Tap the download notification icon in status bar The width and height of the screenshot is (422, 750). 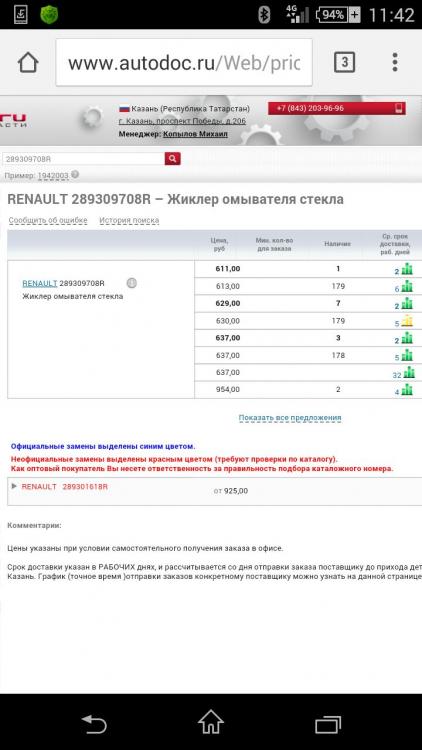point(21,14)
